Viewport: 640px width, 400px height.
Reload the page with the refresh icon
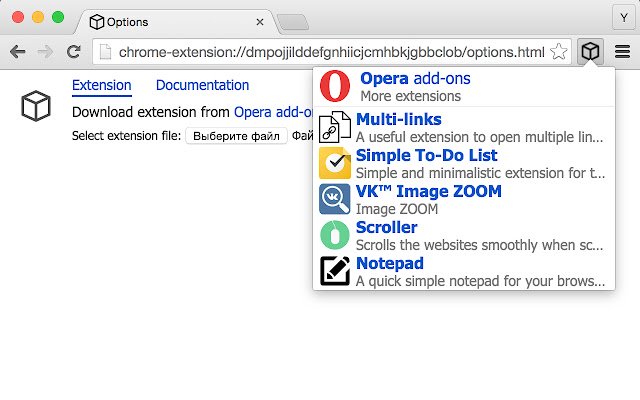coord(73,52)
